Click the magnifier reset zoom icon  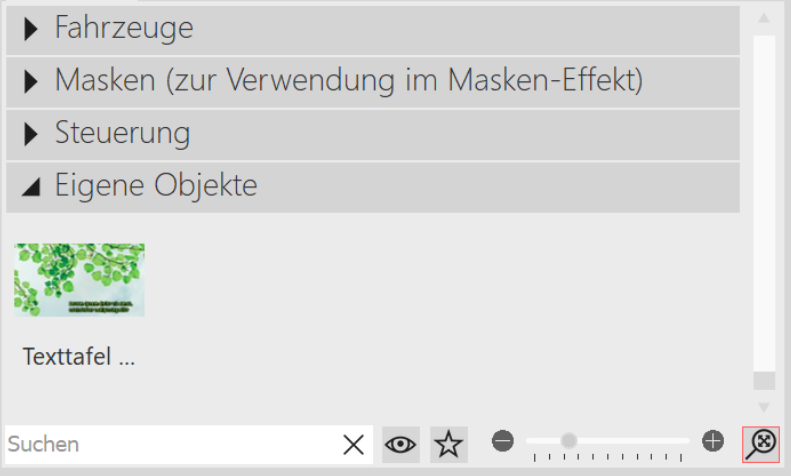[761, 443]
